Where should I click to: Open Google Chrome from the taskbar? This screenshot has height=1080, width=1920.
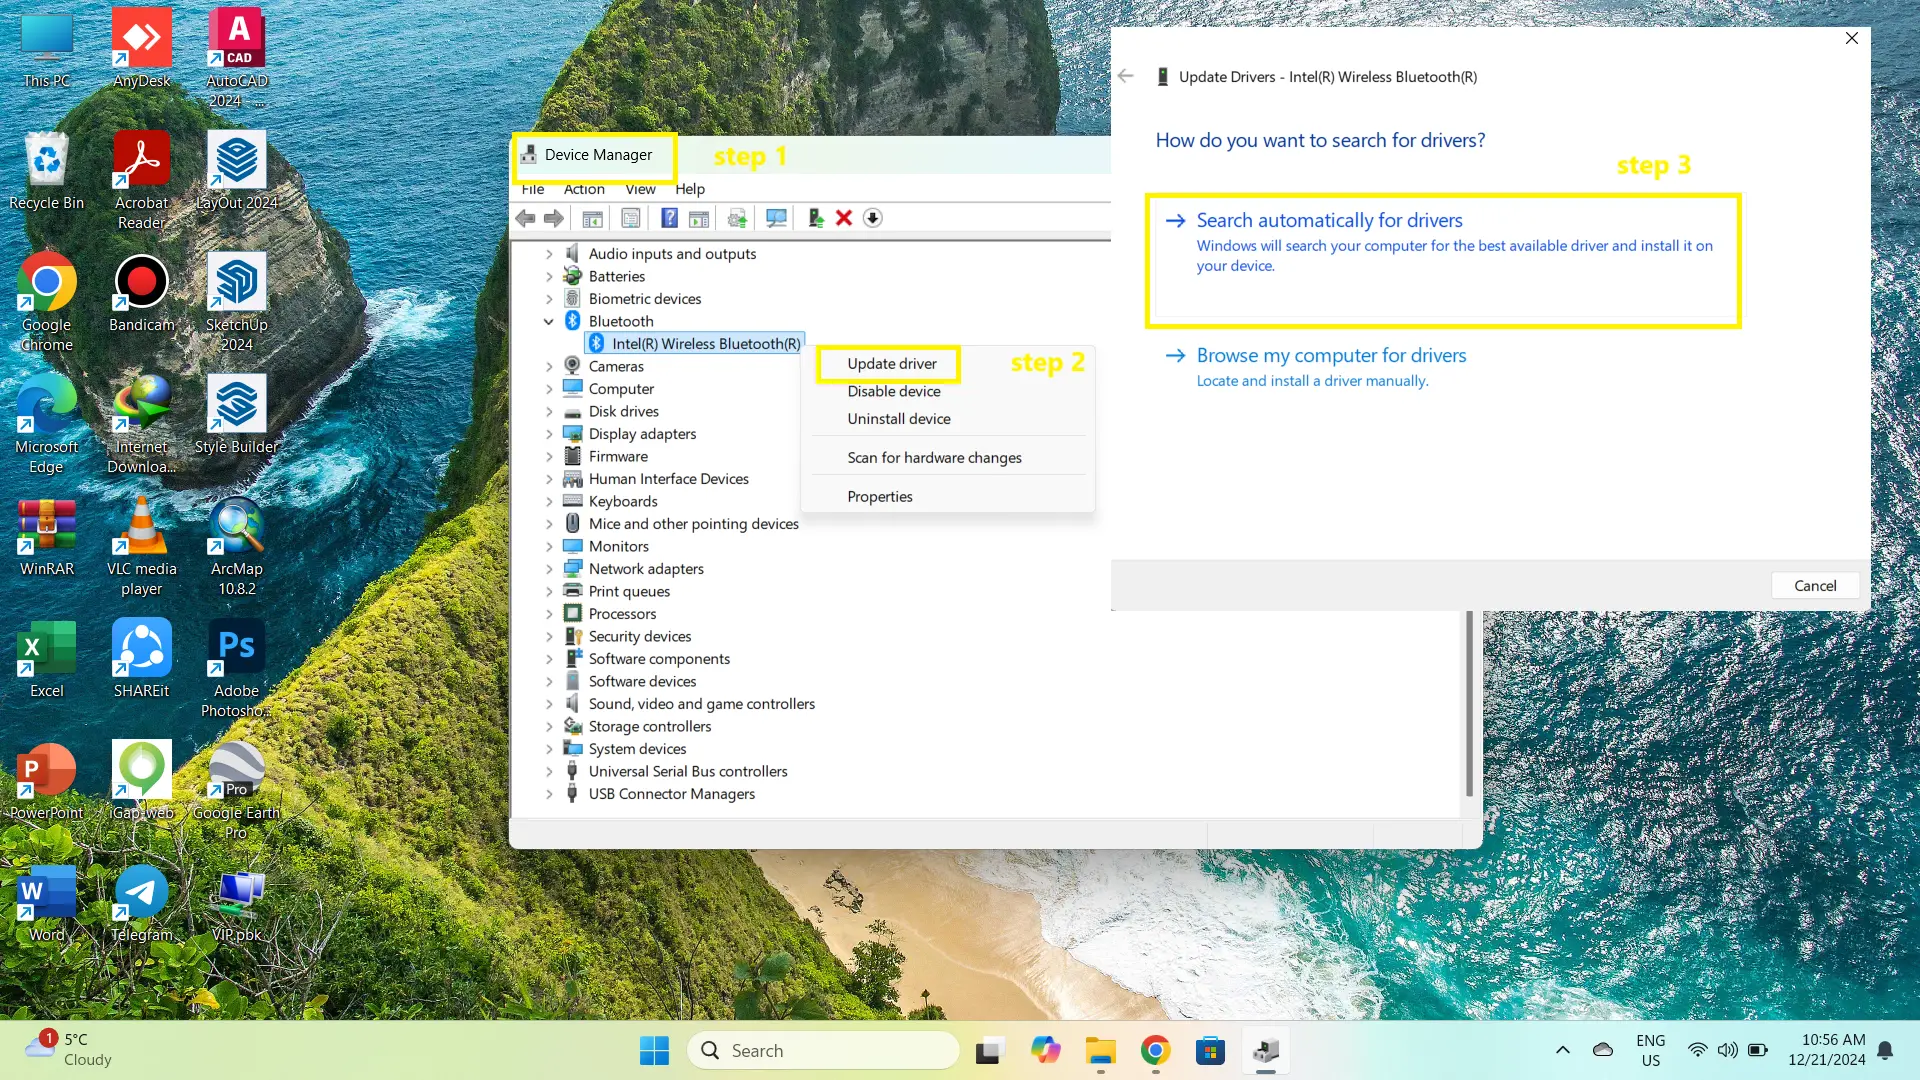pos(1155,1050)
